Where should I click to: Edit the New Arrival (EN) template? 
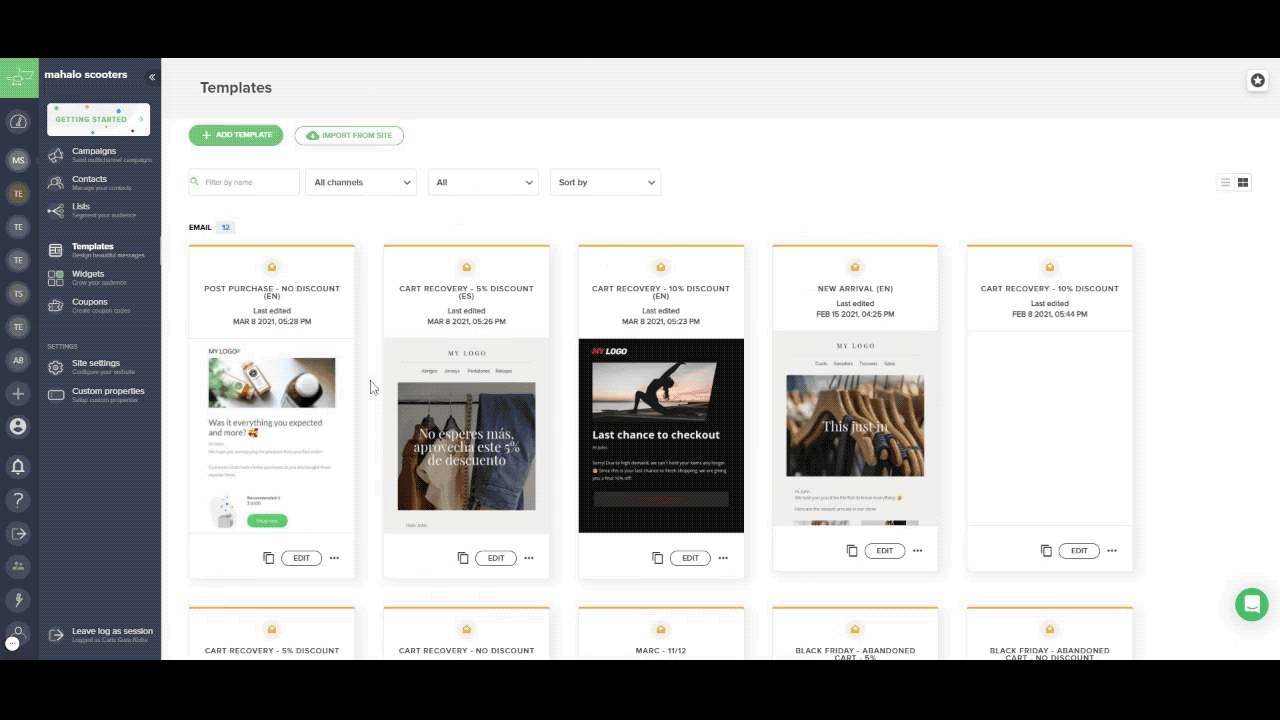(884, 550)
